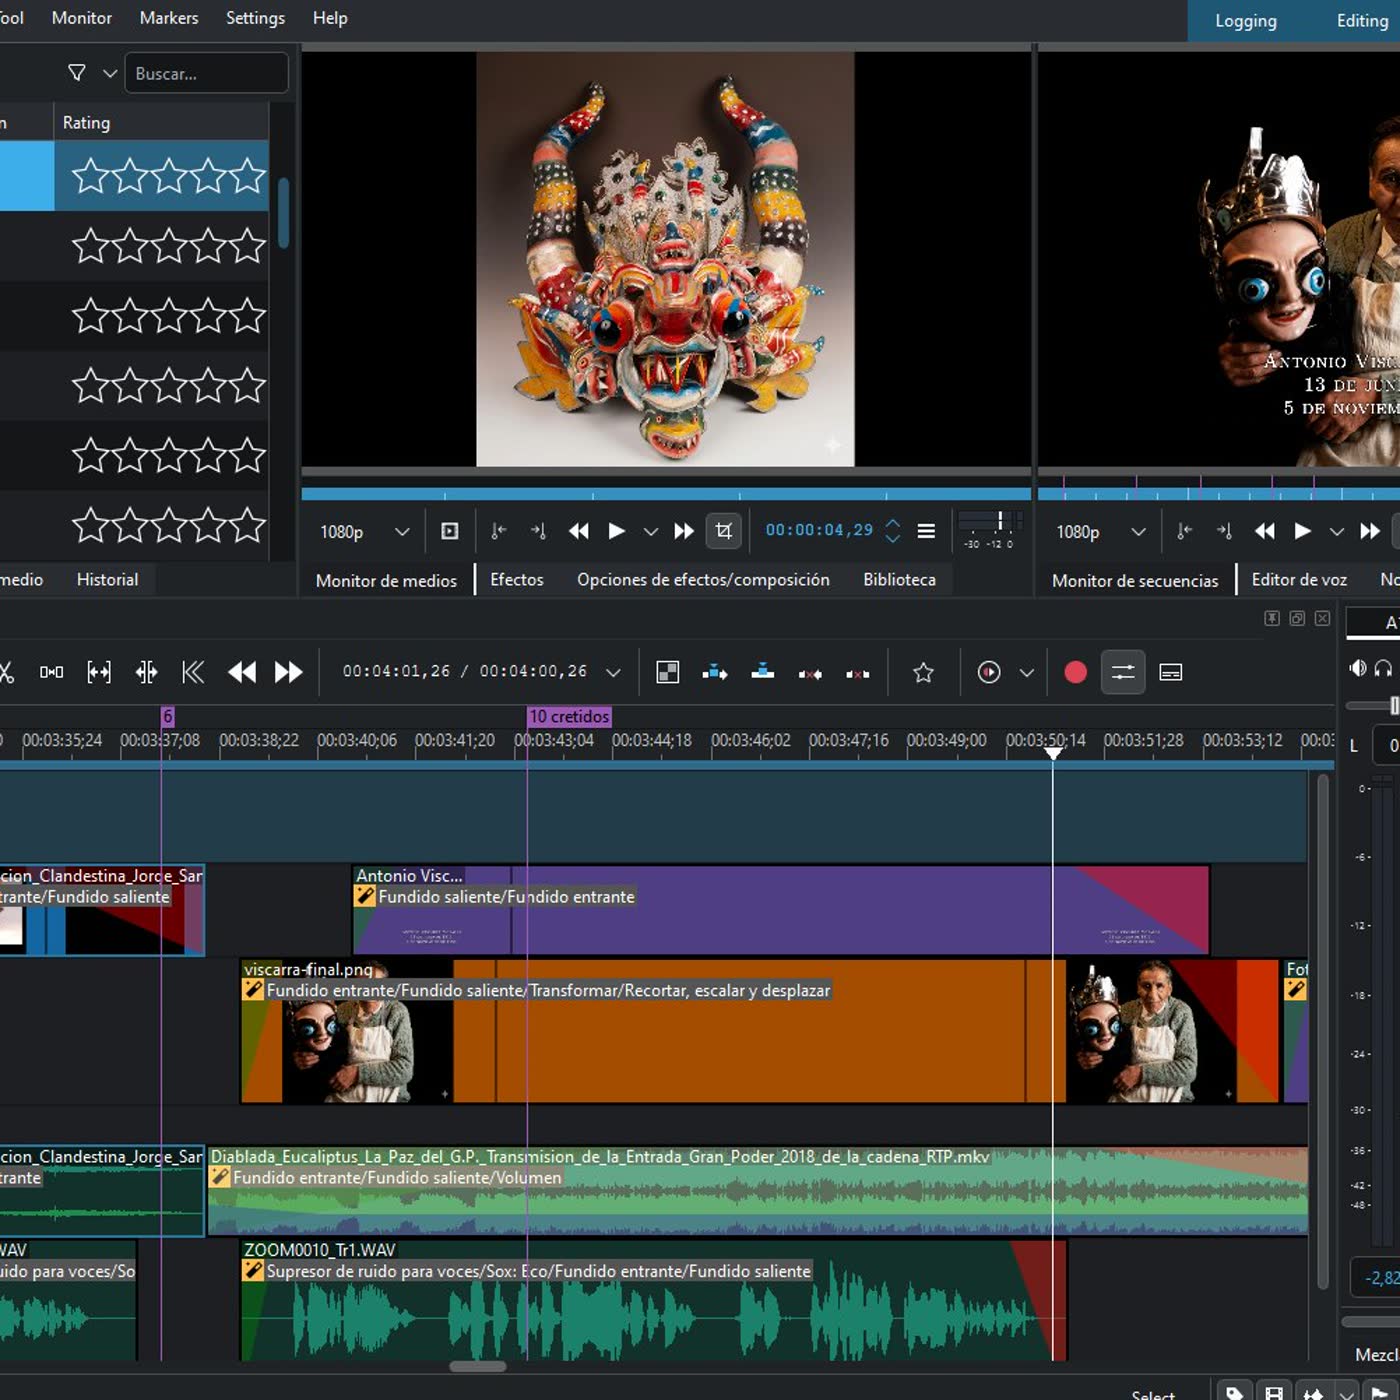Viewport: 1400px width, 1400px height.
Task: Select the slip tool in timeline toolbar
Action: (x=99, y=672)
